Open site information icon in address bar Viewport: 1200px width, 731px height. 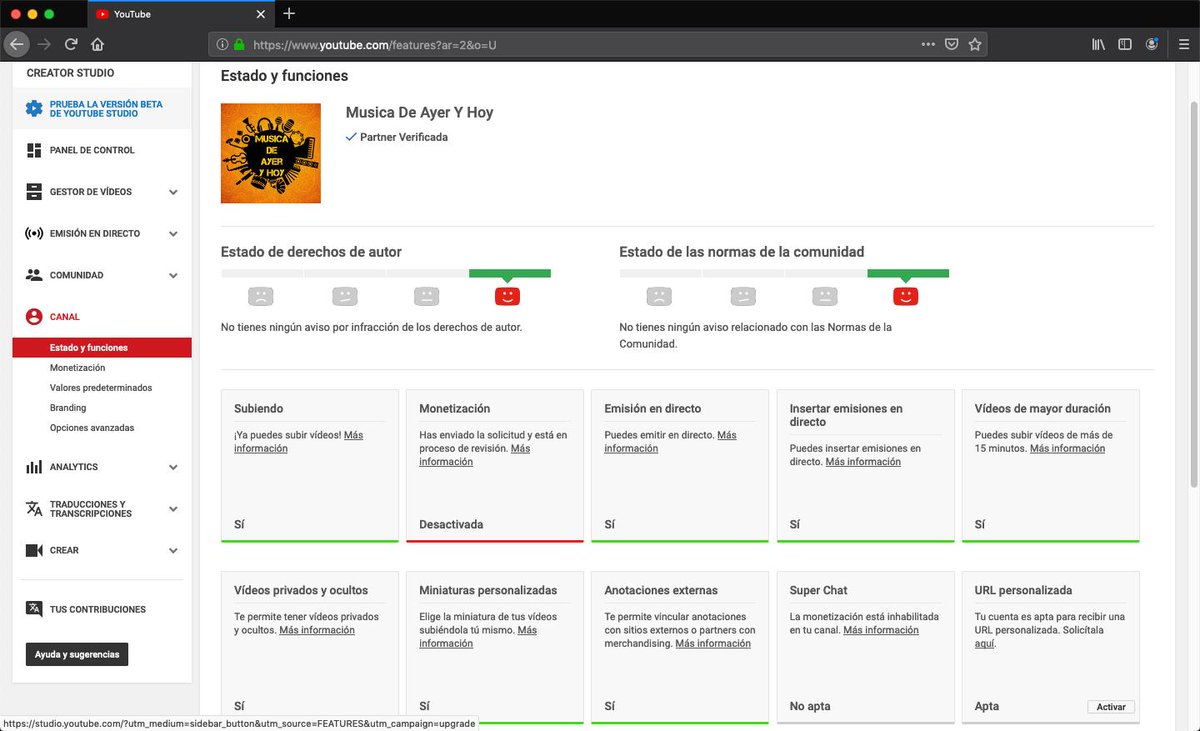[x=222, y=45]
